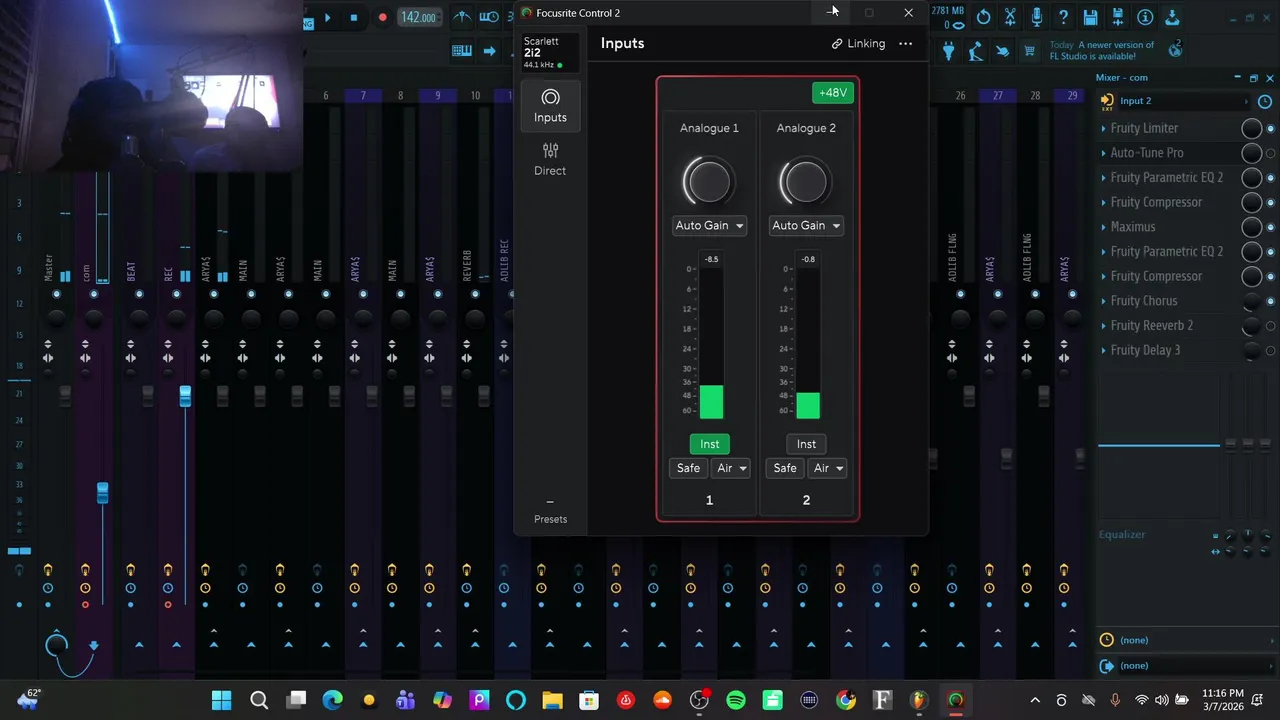Image resolution: width=1280 pixels, height=720 pixels.
Task: Click the taskbar clock showing 11:16 PM
Action: 1223,700
